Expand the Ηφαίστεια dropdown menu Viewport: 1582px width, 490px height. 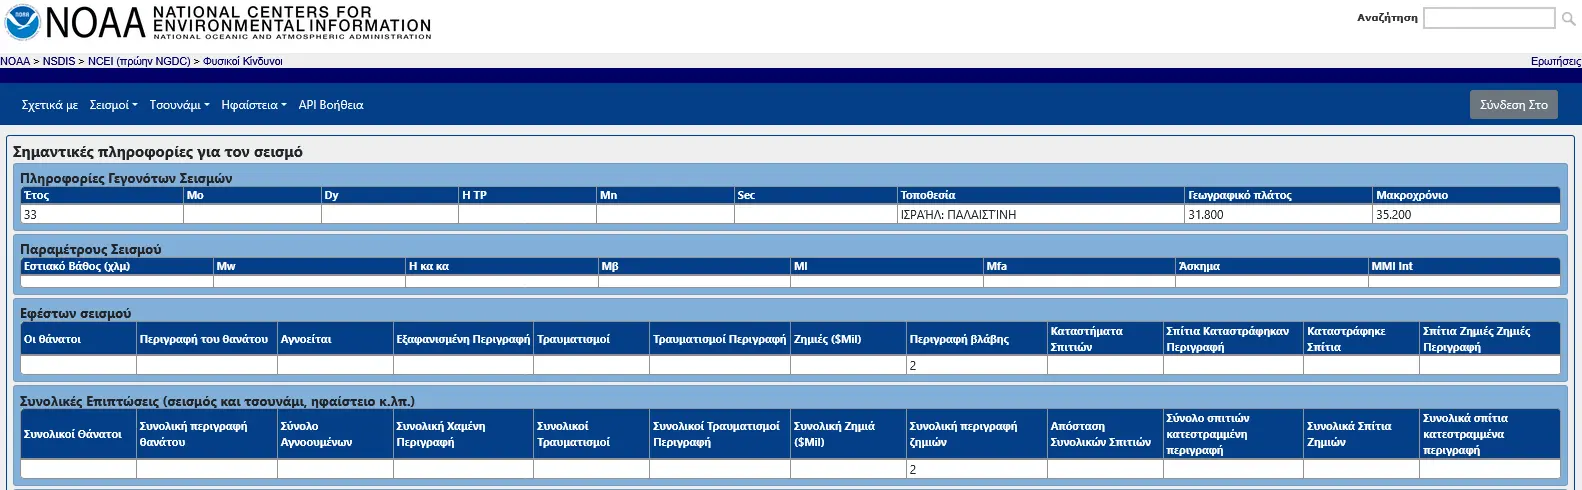pyautogui.click(x=253, y=105)
